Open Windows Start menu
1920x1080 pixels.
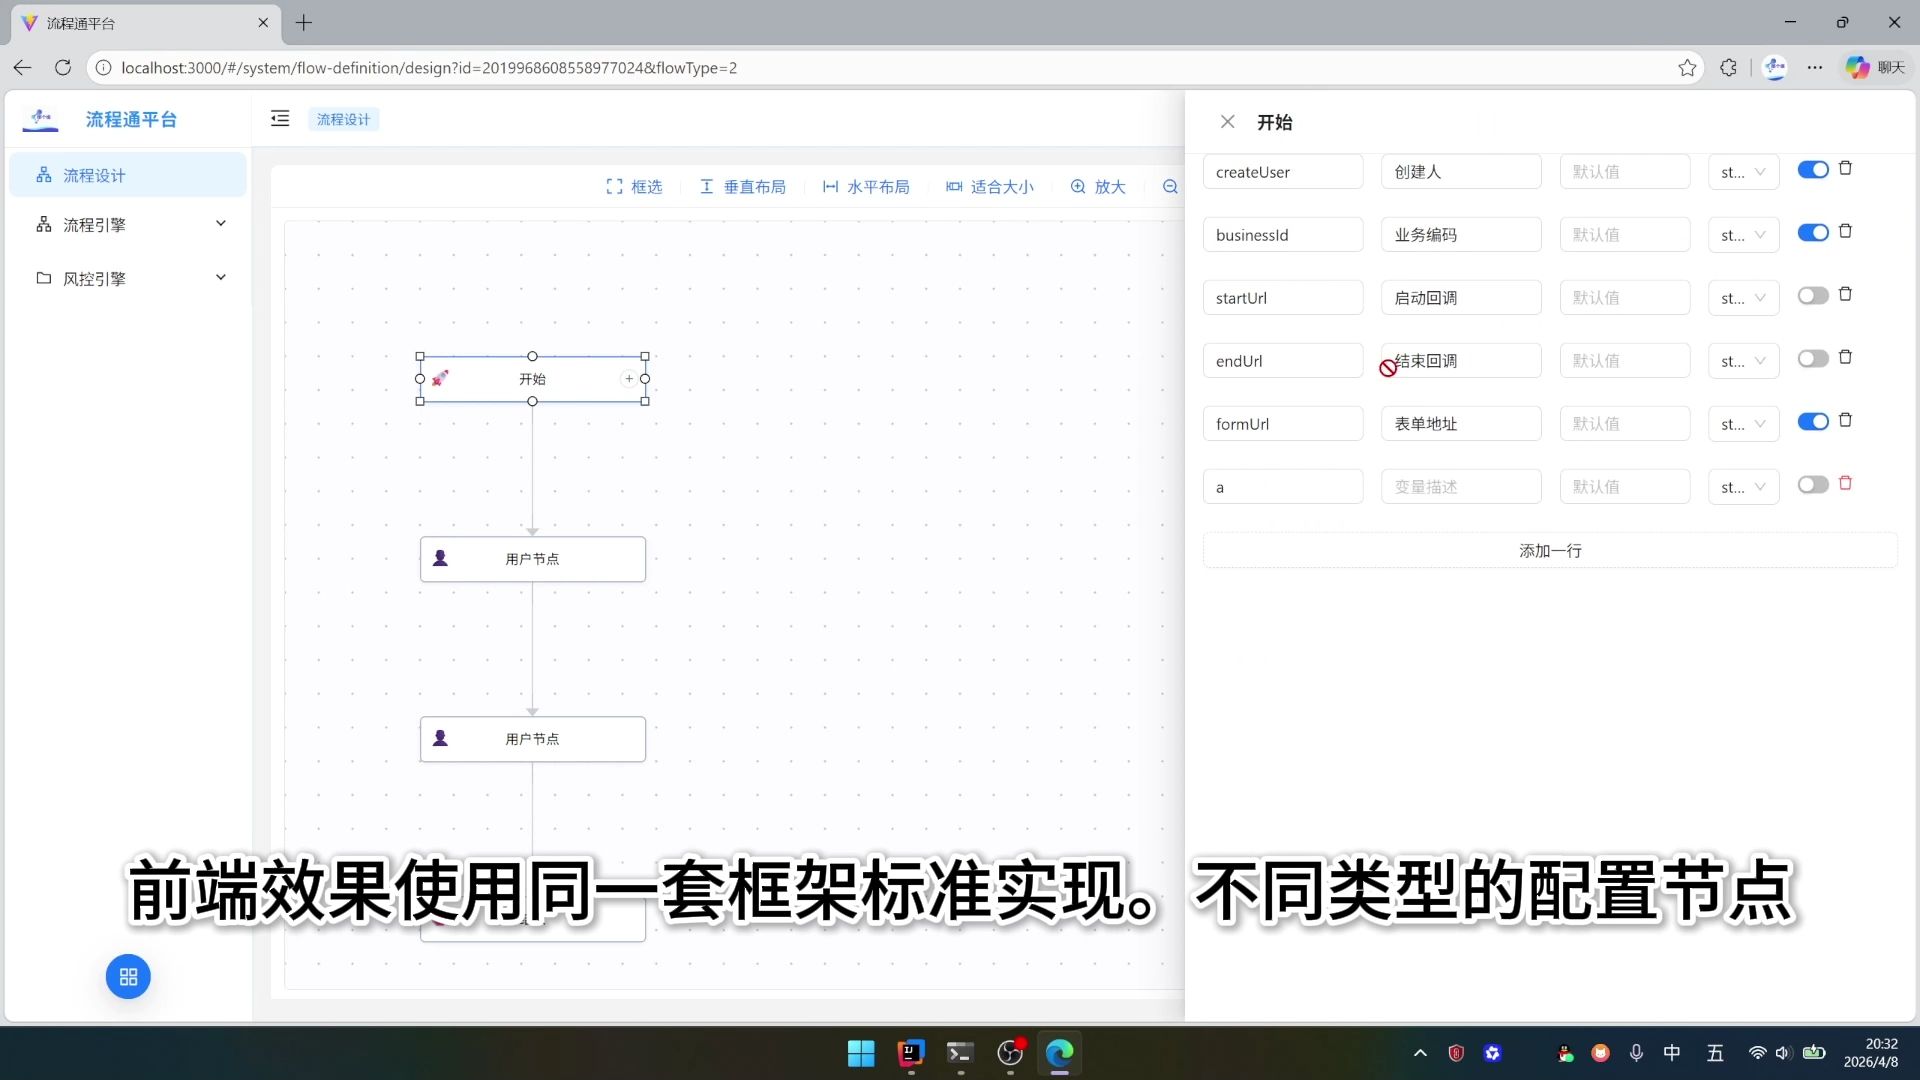pyautogui.click(x=861, y=1053)
